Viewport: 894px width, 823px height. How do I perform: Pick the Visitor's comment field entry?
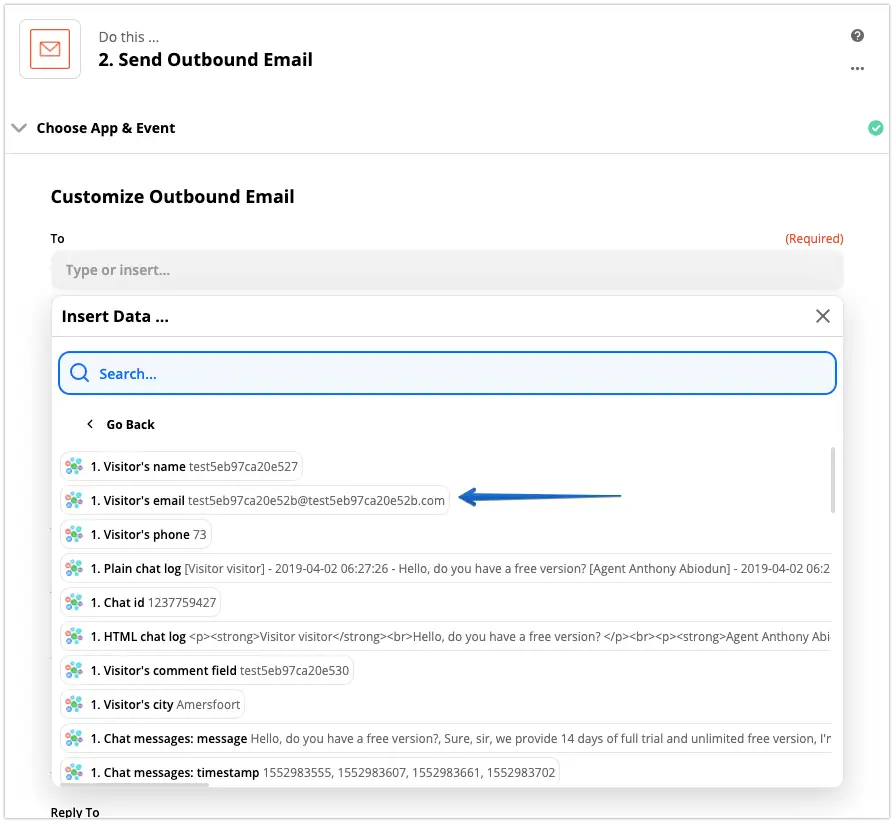(207, 670)
